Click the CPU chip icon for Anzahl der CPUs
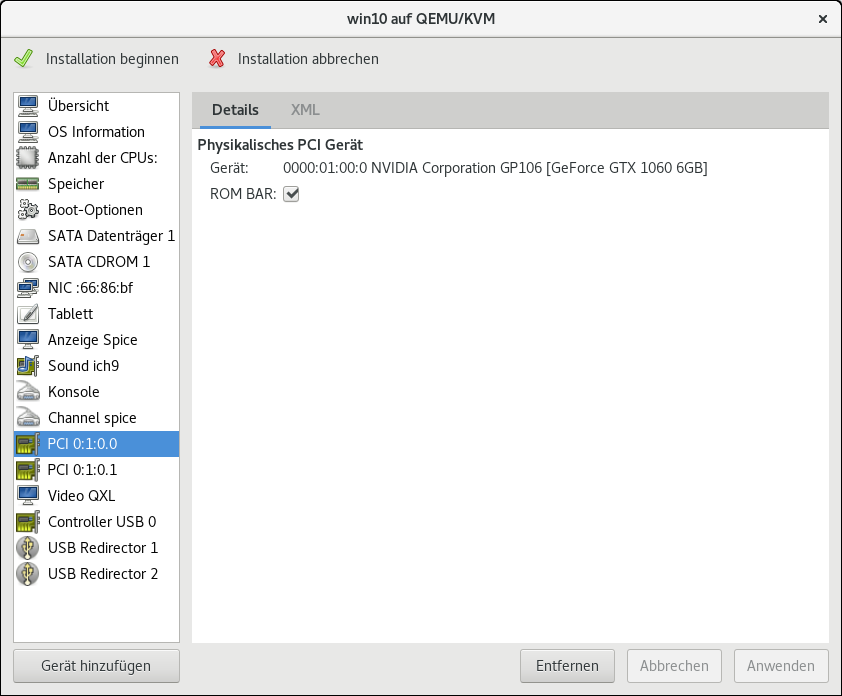This screenshot has height=696, width=842. pyautogui.click(x=28, y=158)
